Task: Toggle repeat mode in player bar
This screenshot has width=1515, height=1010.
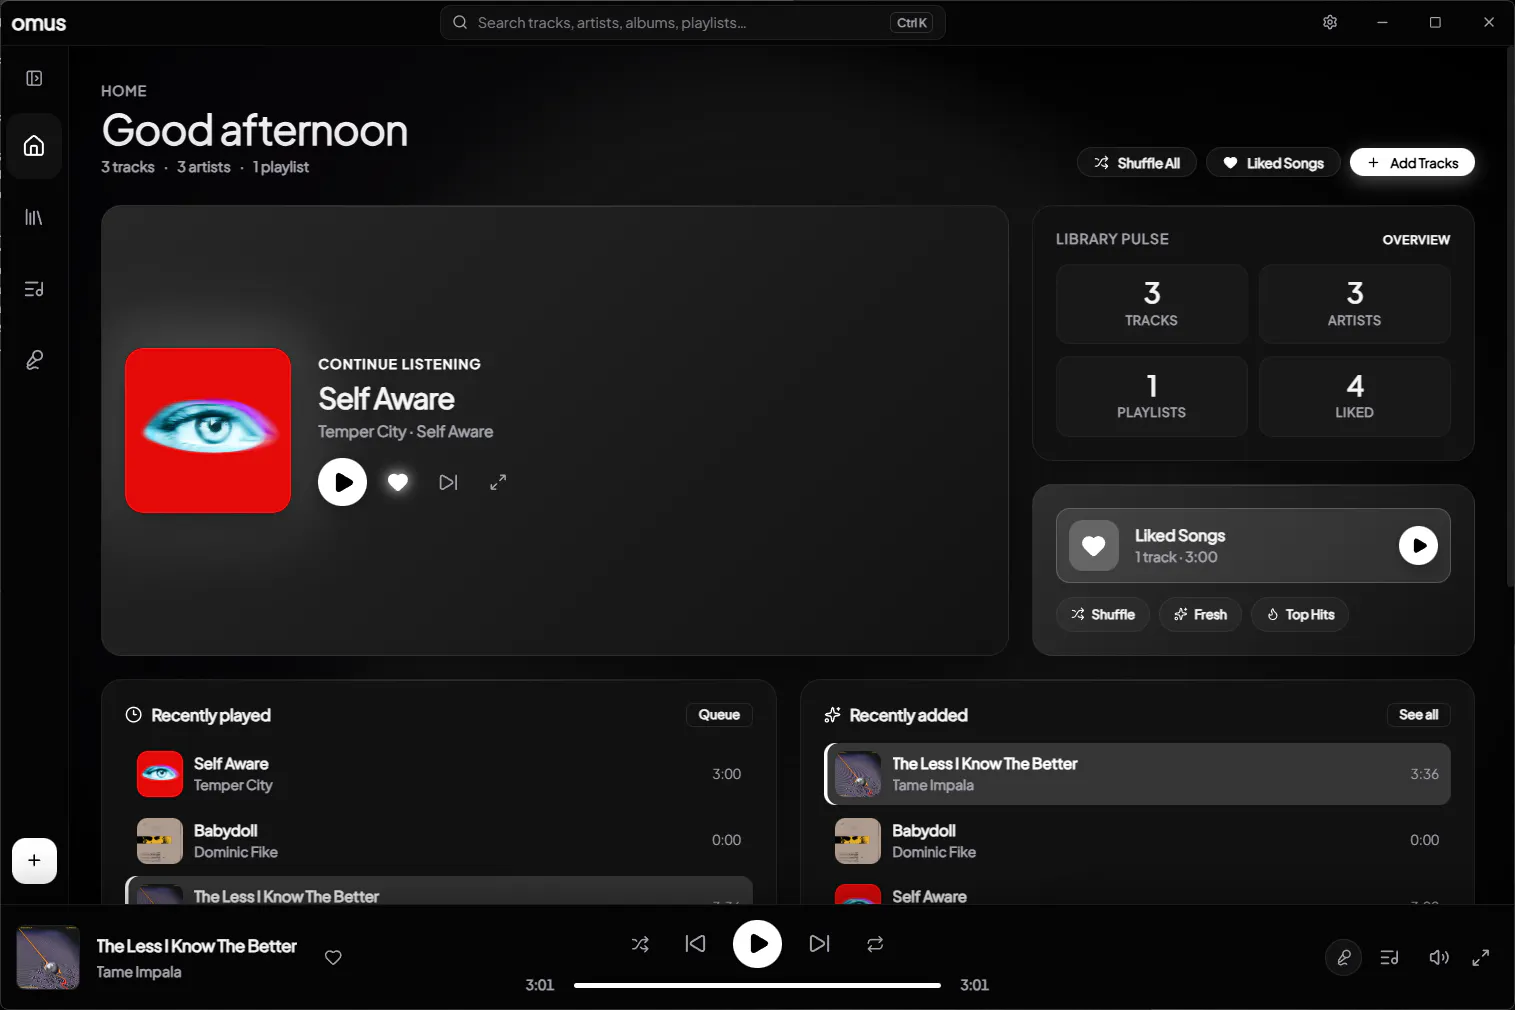Action: click(x=875, y=944)
